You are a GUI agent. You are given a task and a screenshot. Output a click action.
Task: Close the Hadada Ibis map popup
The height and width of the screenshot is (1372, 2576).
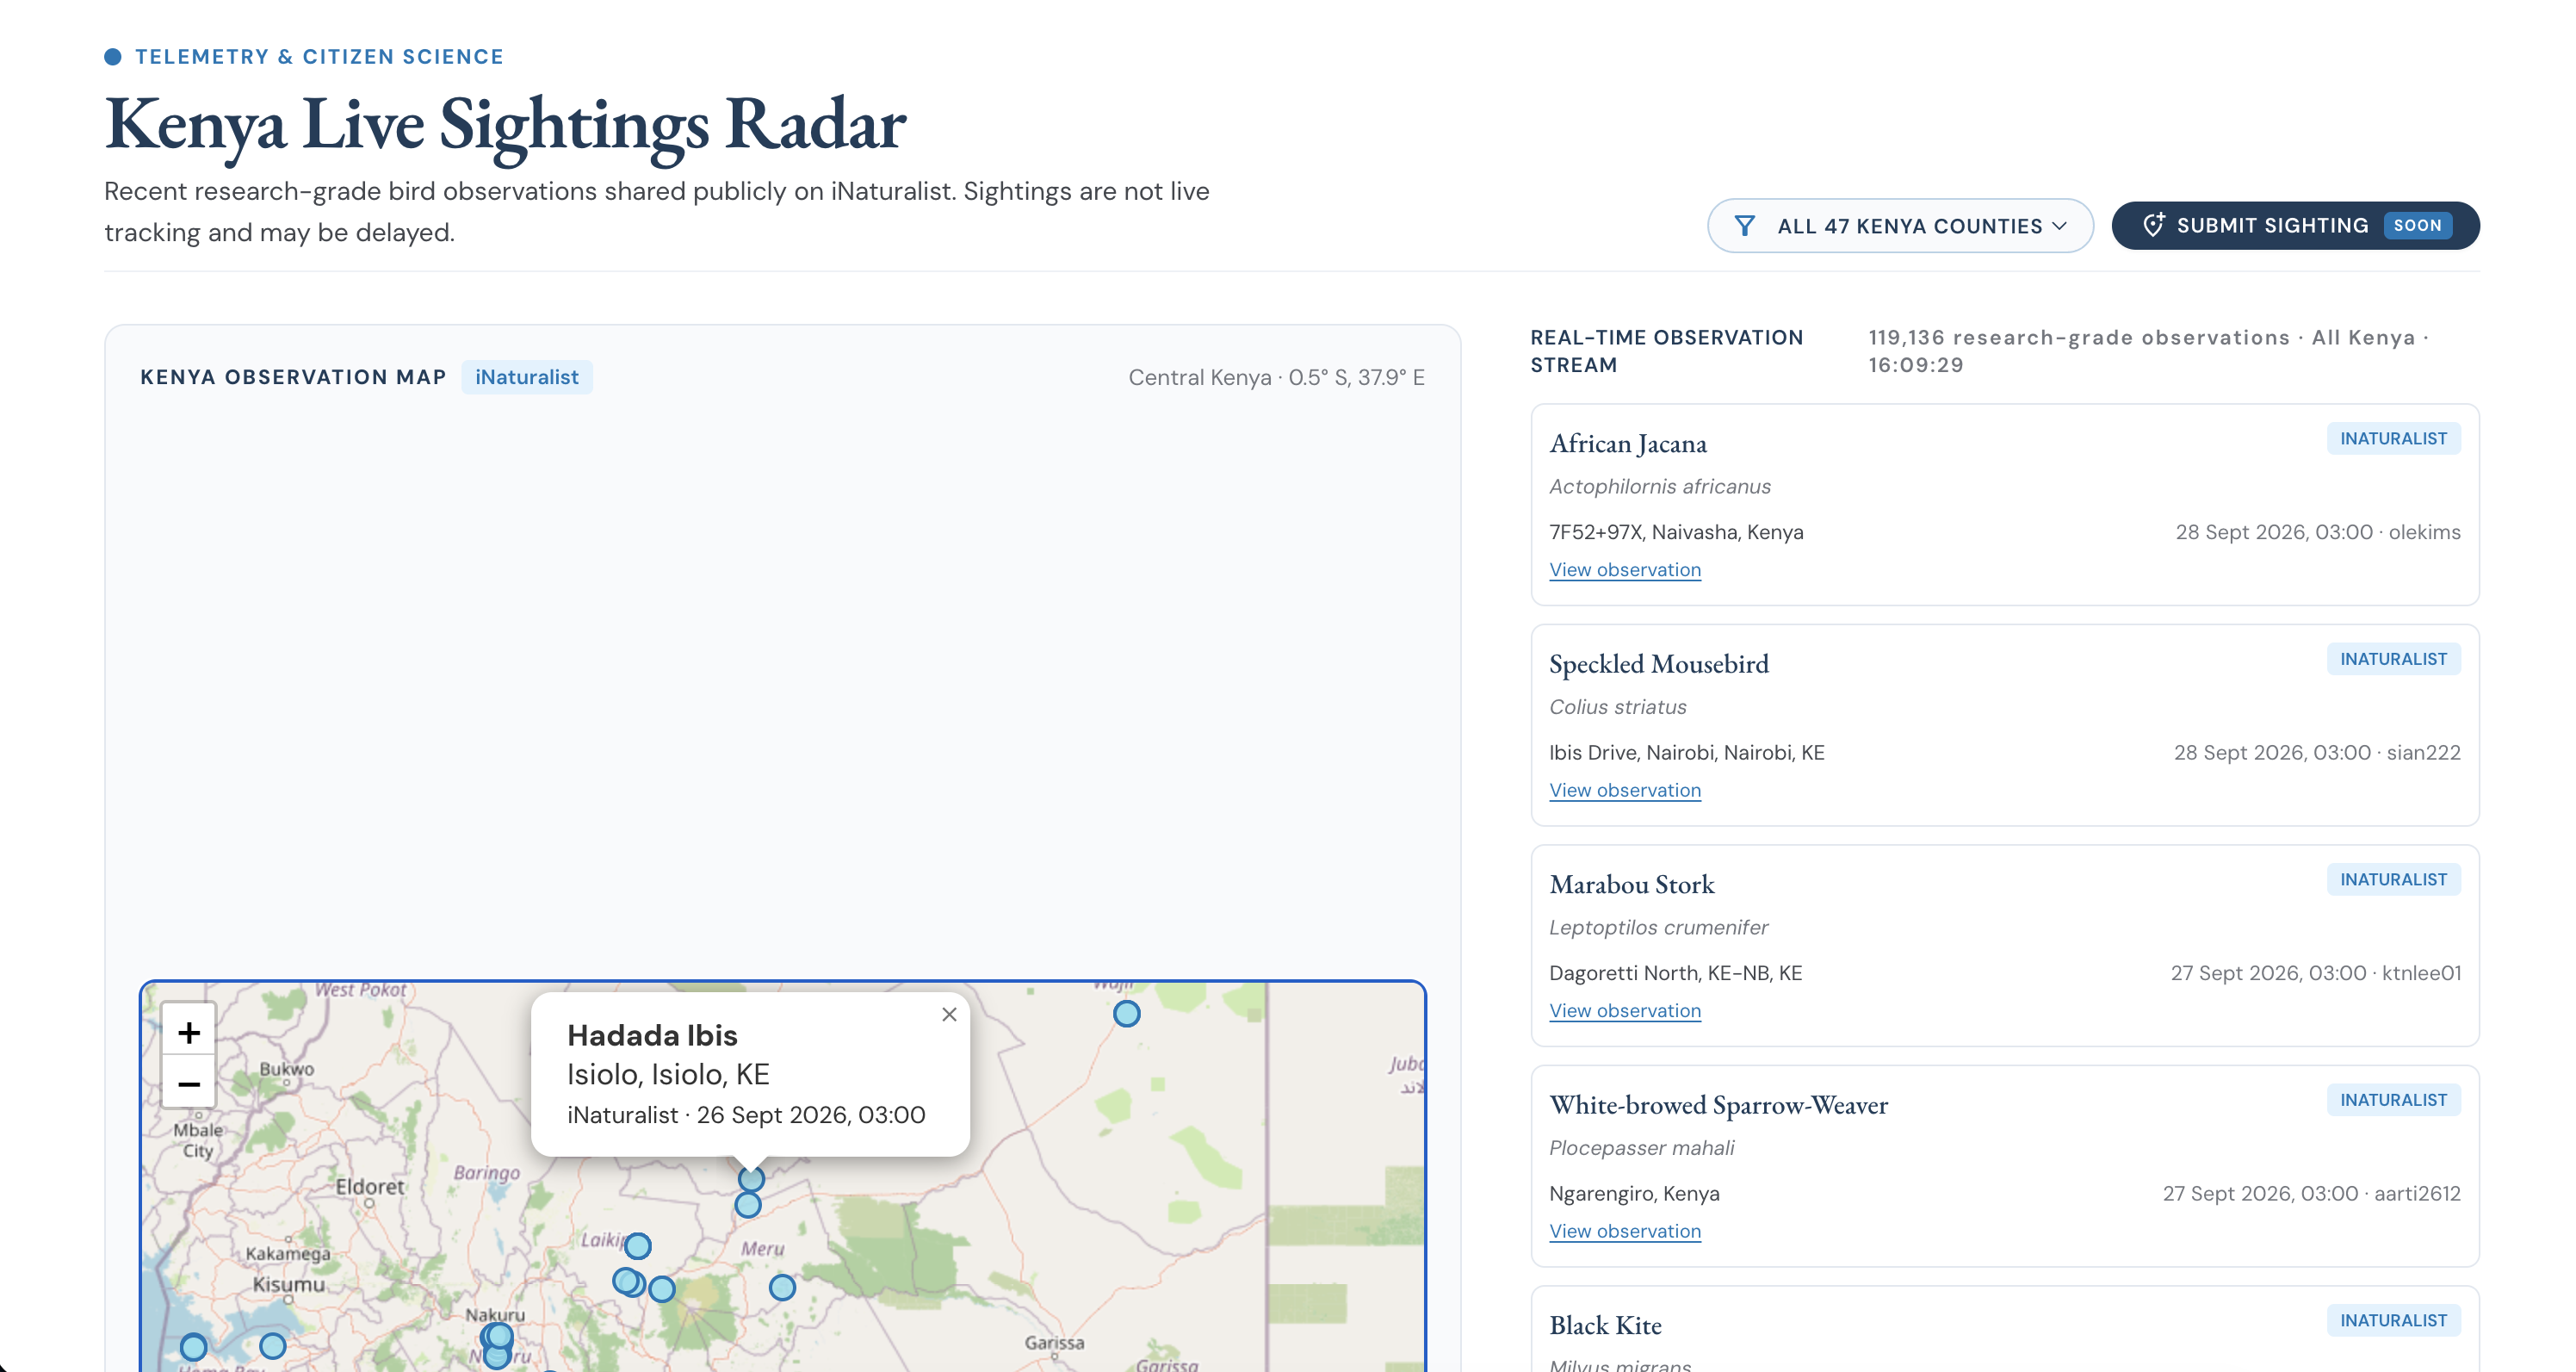pyautogui.click(x=949, y=1014)
